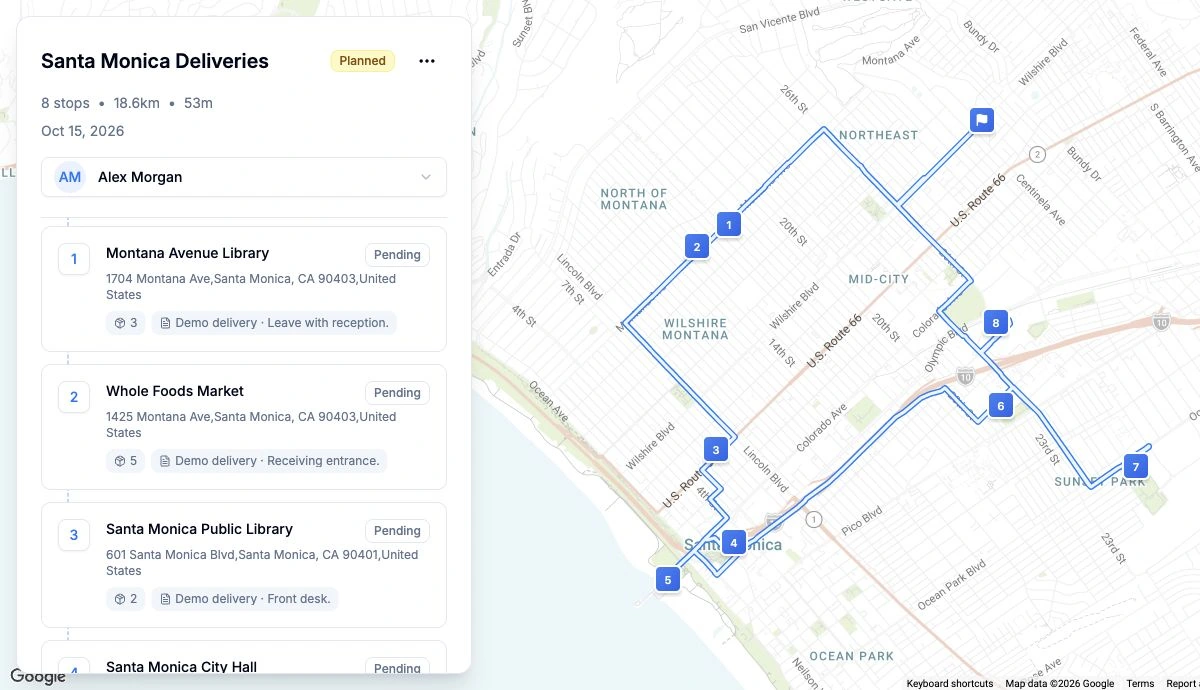Click Pending status of Montana Avenue Library
This screenshot has height=690, width=1200.
pos(397,255)
